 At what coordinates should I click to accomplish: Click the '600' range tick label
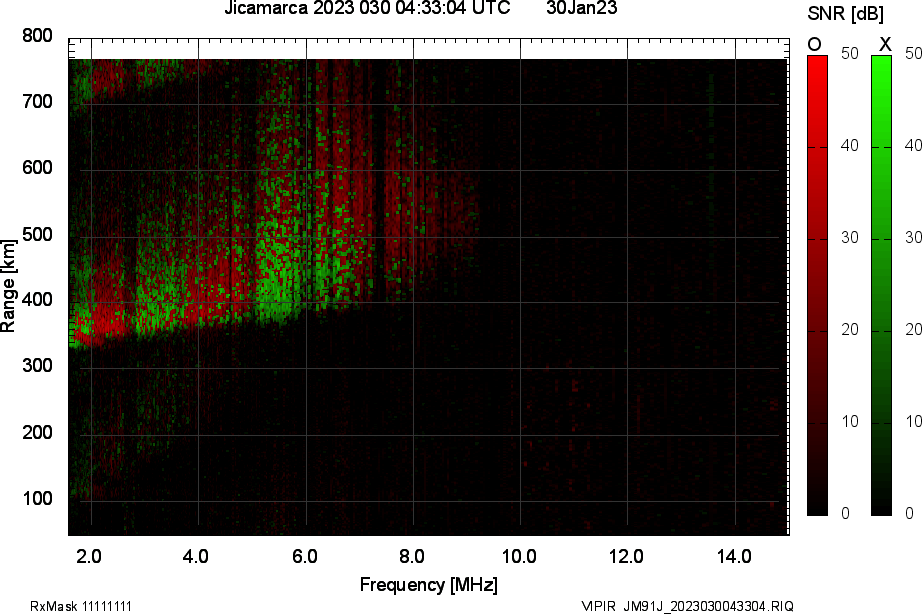37,168
